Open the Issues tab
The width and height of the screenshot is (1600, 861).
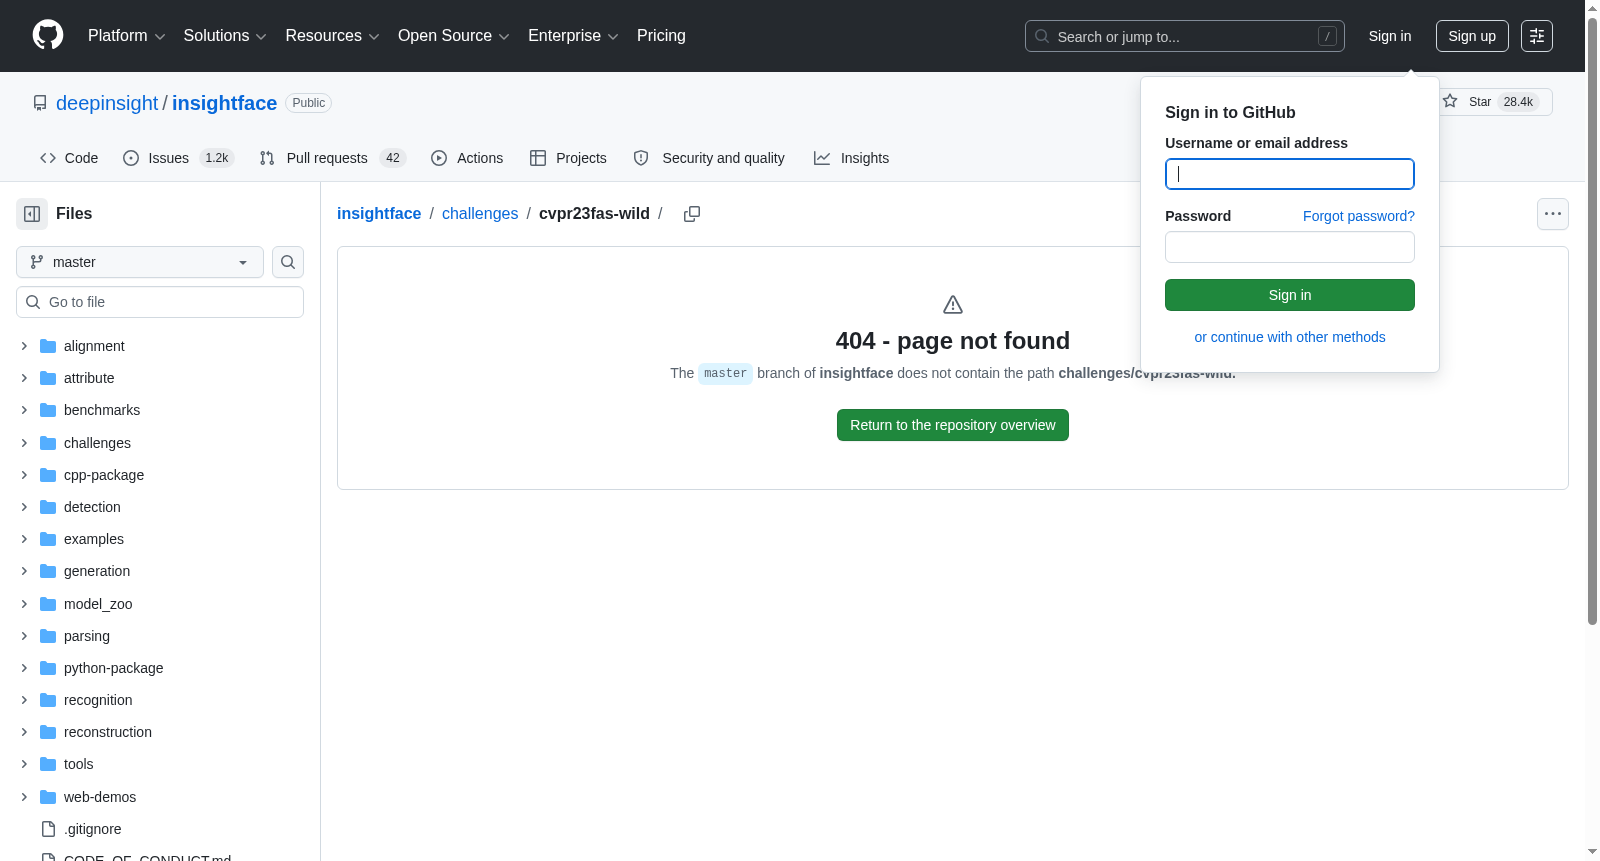coord(178,158)
